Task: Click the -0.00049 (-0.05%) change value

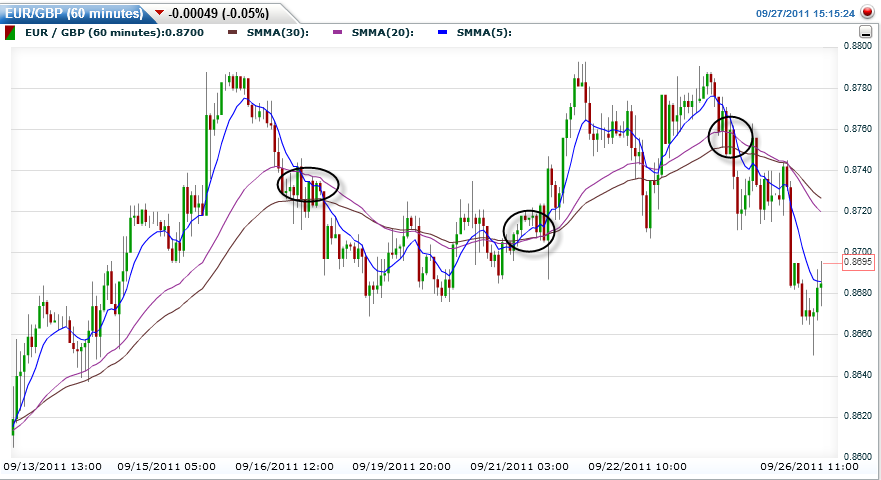Action: [x=218, y=13]
